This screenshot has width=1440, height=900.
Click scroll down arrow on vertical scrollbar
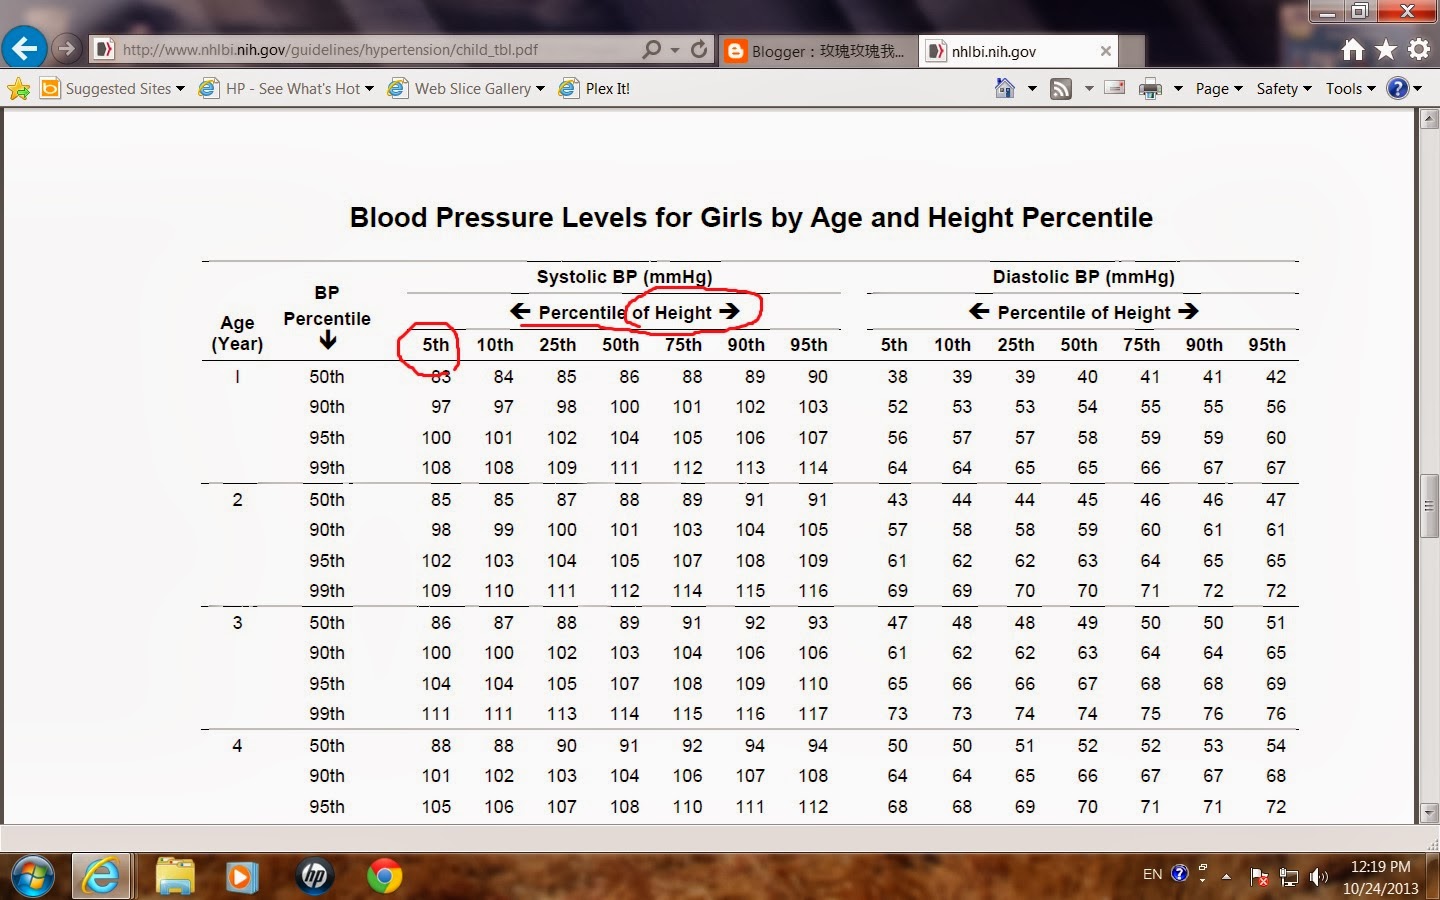(x=1429, y=813)
